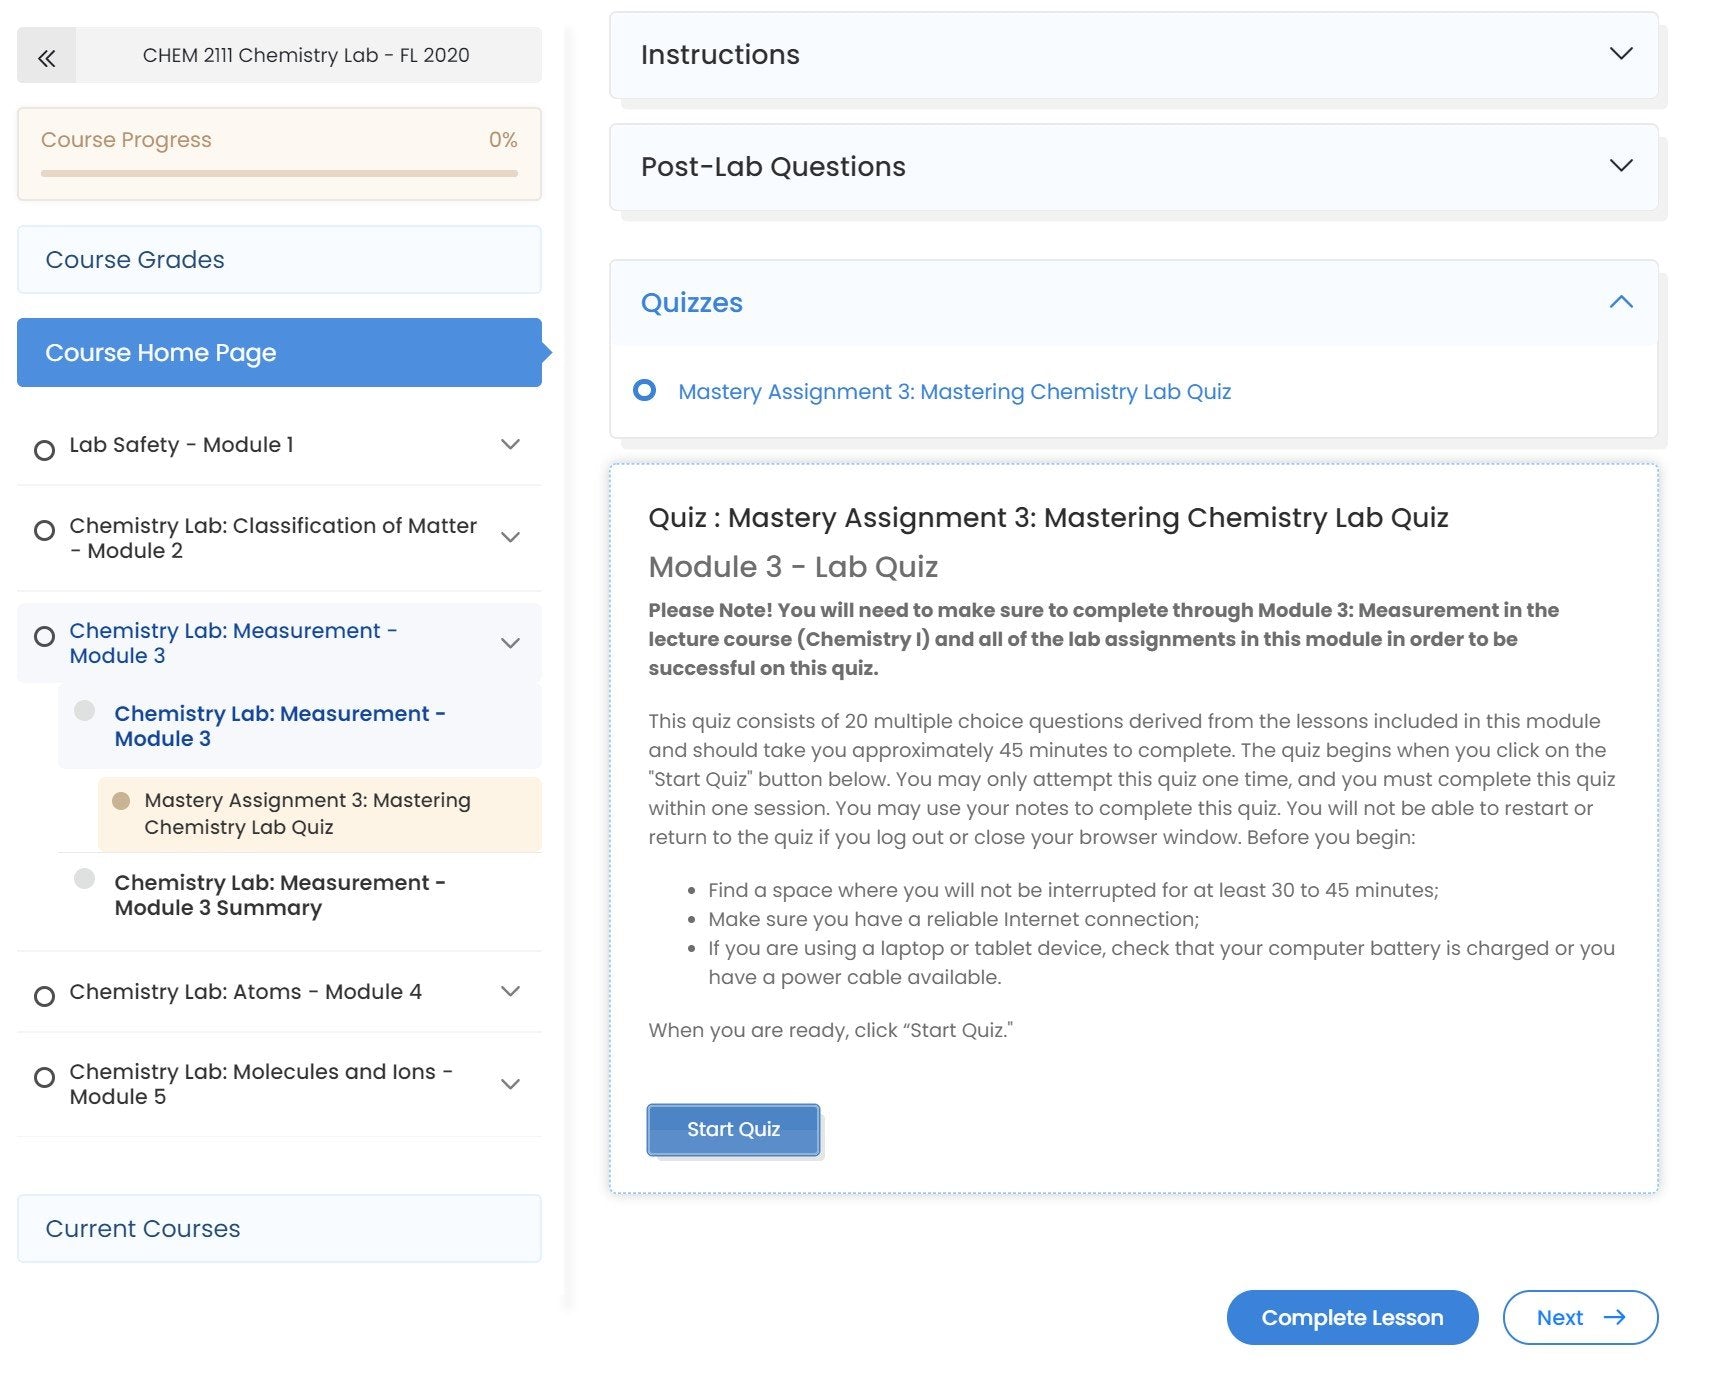The image size is (1734, 1386).
Task: Collapse sidebar with double-chevron icon
Action: pyautogui.click(x=46, y=57)
